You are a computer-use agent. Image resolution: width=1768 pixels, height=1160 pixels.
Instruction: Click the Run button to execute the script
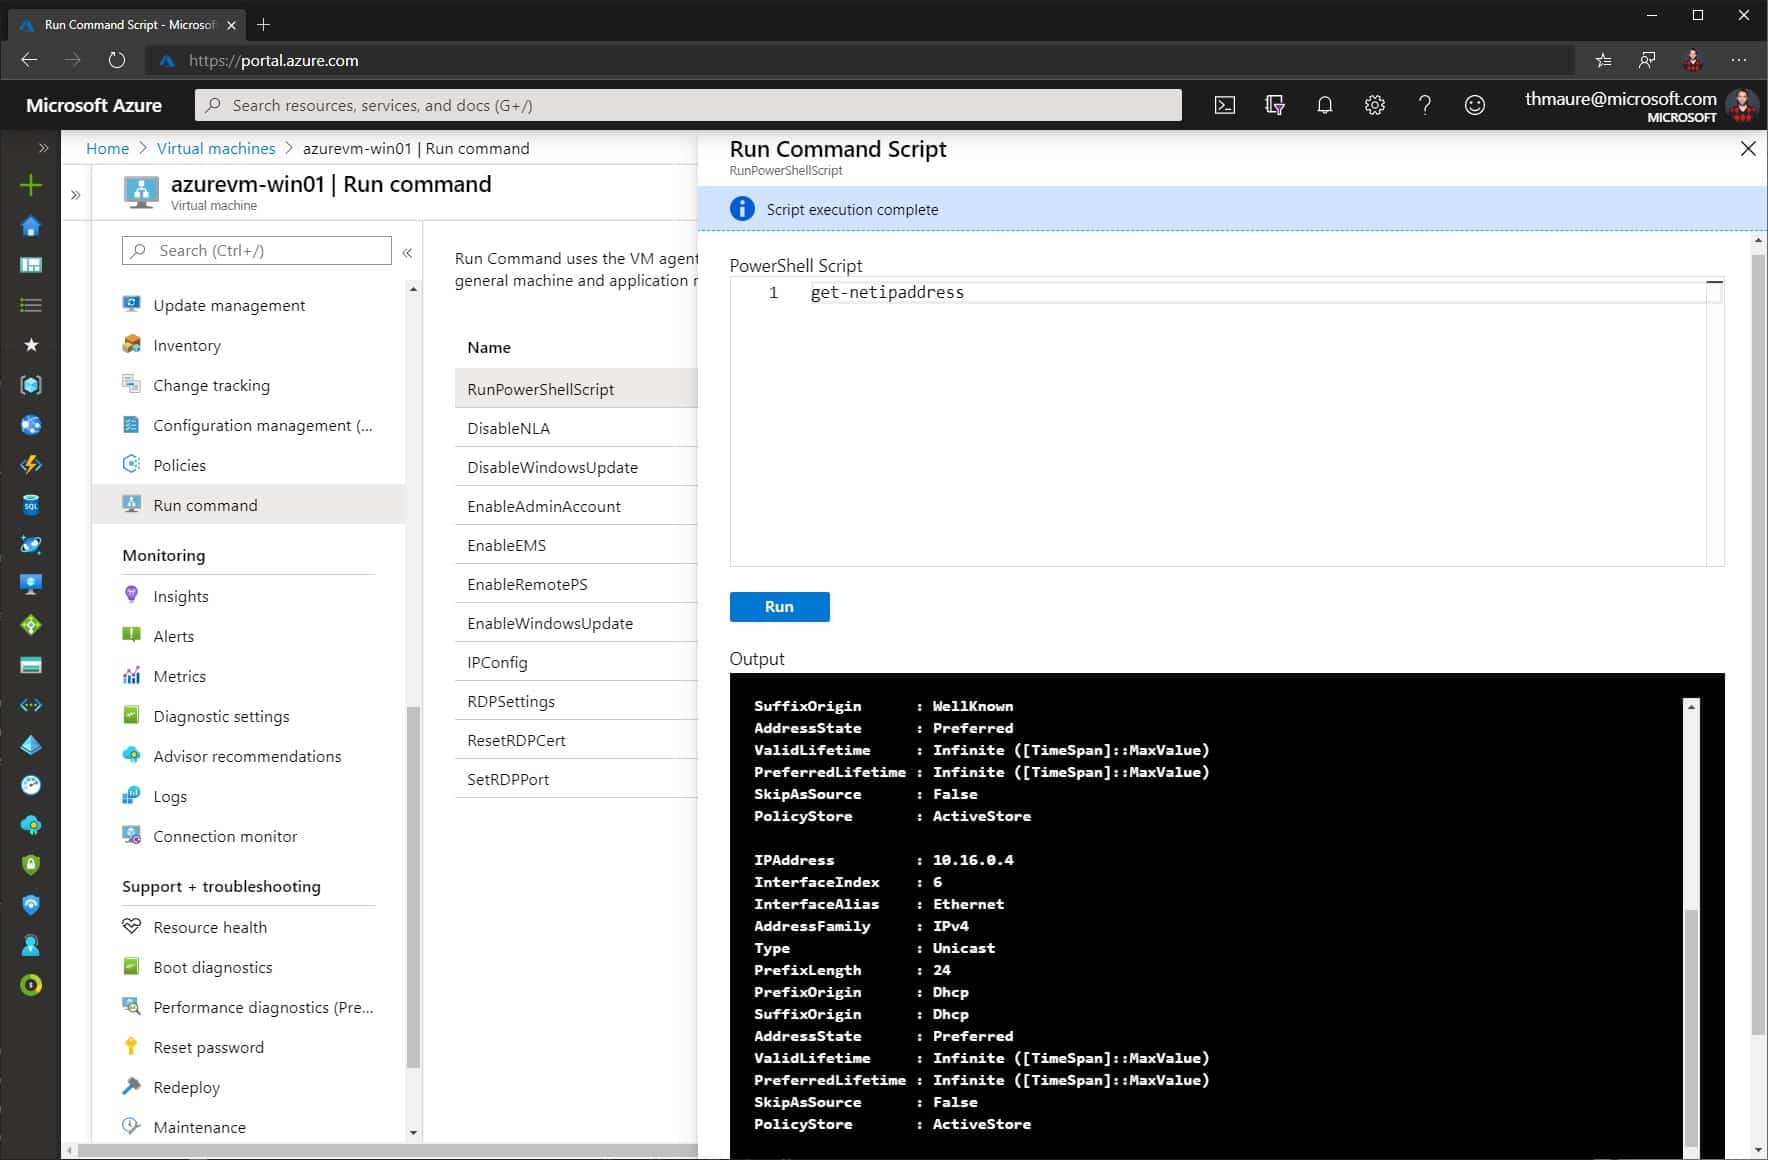click(779, 606)
